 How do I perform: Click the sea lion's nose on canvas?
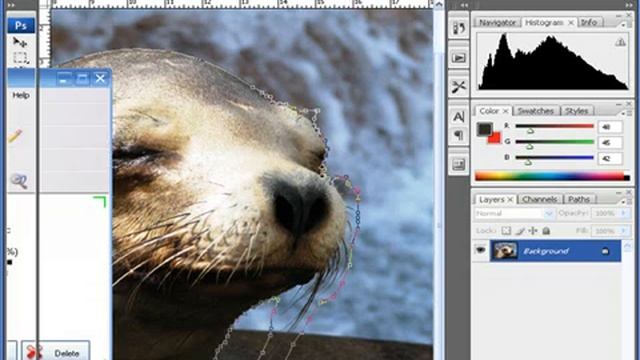pos(300,206)
